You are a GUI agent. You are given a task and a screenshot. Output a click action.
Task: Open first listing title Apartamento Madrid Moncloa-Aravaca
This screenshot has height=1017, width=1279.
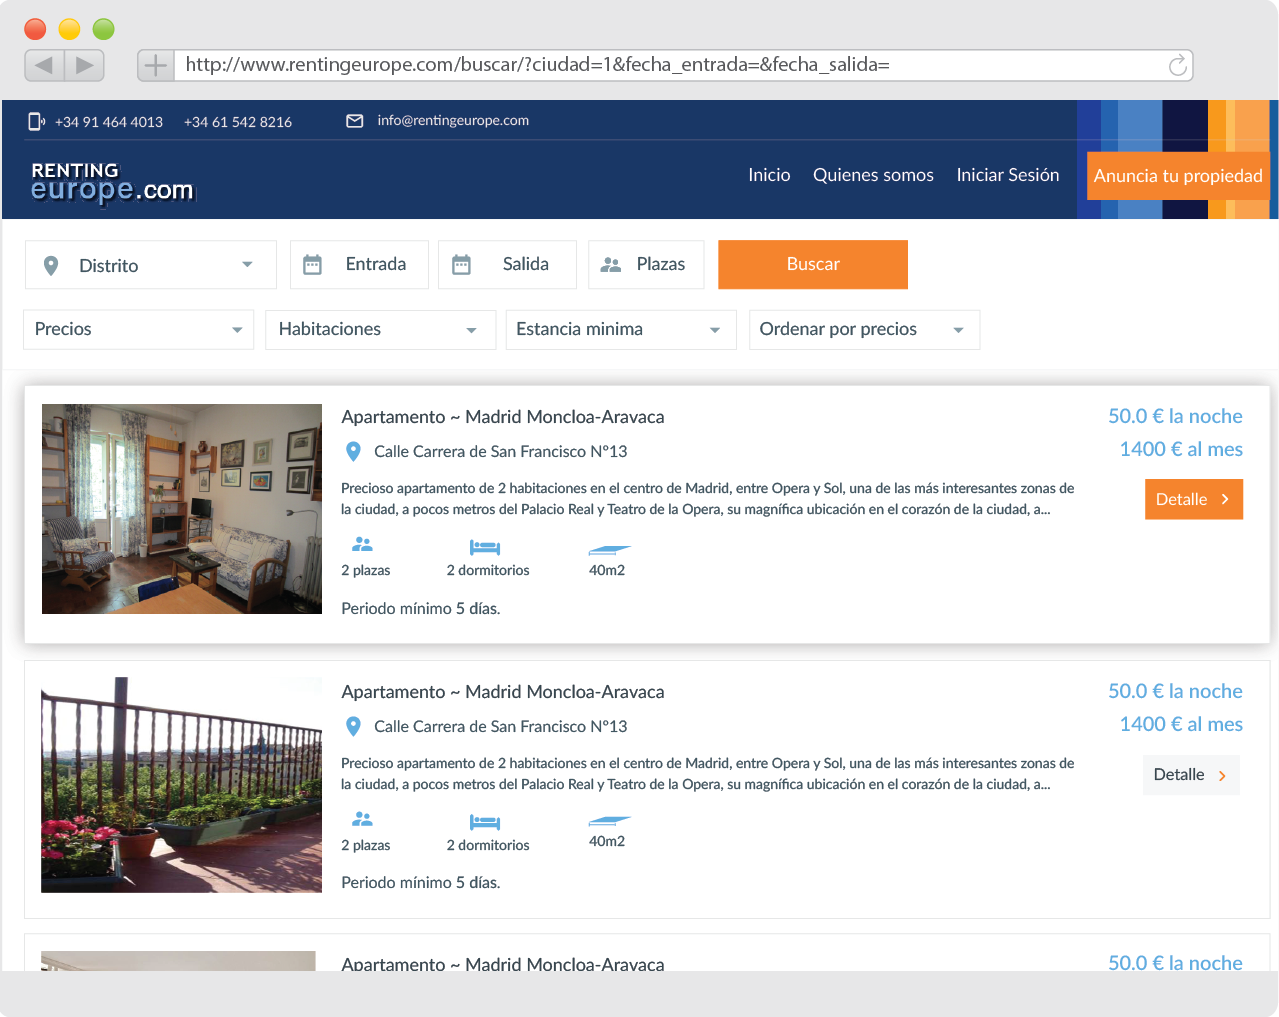point(503,417)
